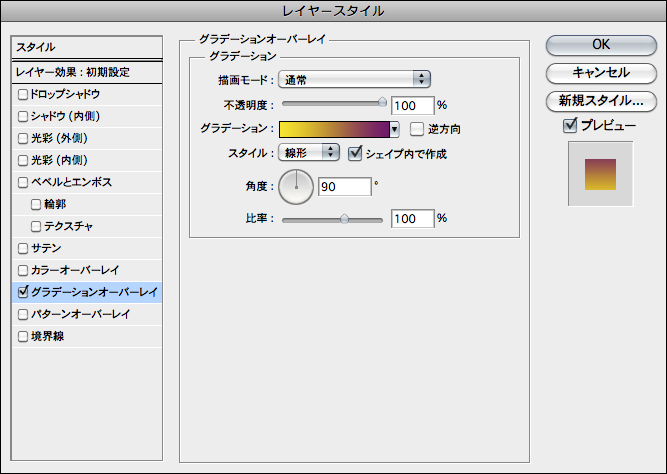Click the OK button

coord(601,44)
